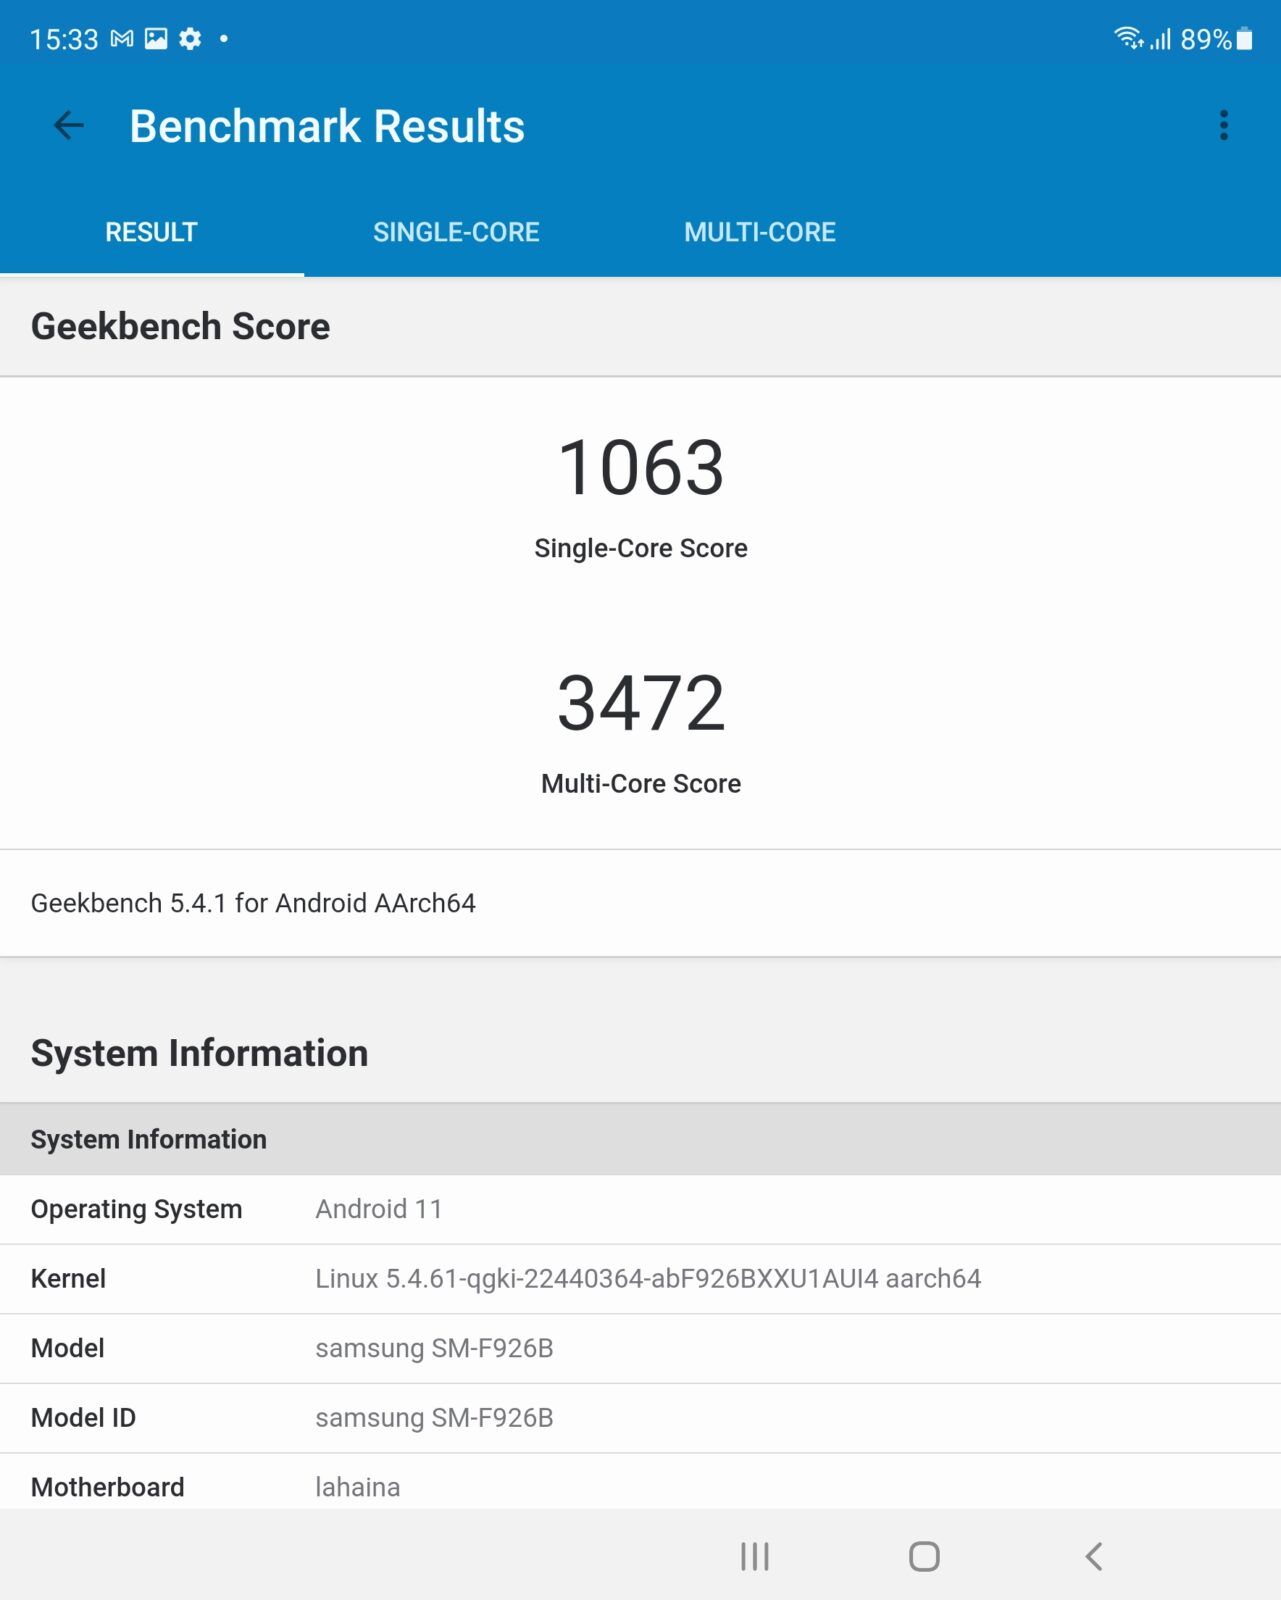
Task: Select the 1063 single-core score value
Action: [641, 467]
